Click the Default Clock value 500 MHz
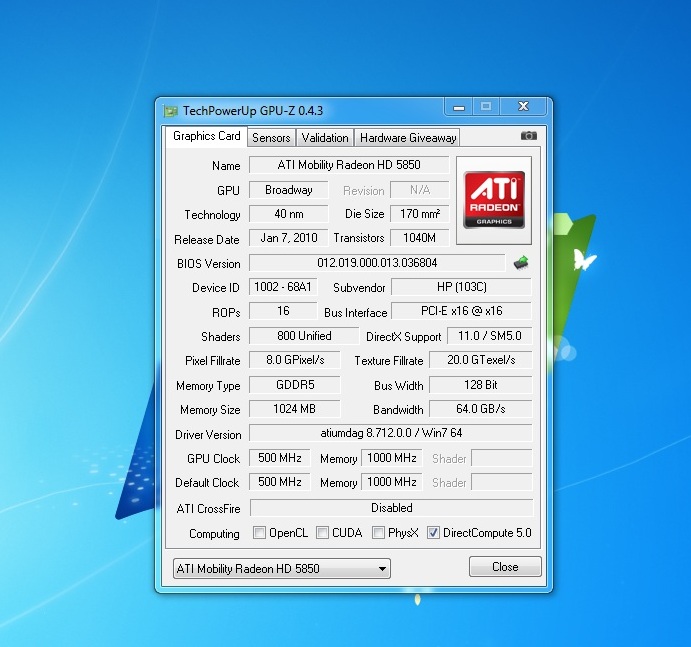This screenshot has width=691, height=647. coord(280,482)
